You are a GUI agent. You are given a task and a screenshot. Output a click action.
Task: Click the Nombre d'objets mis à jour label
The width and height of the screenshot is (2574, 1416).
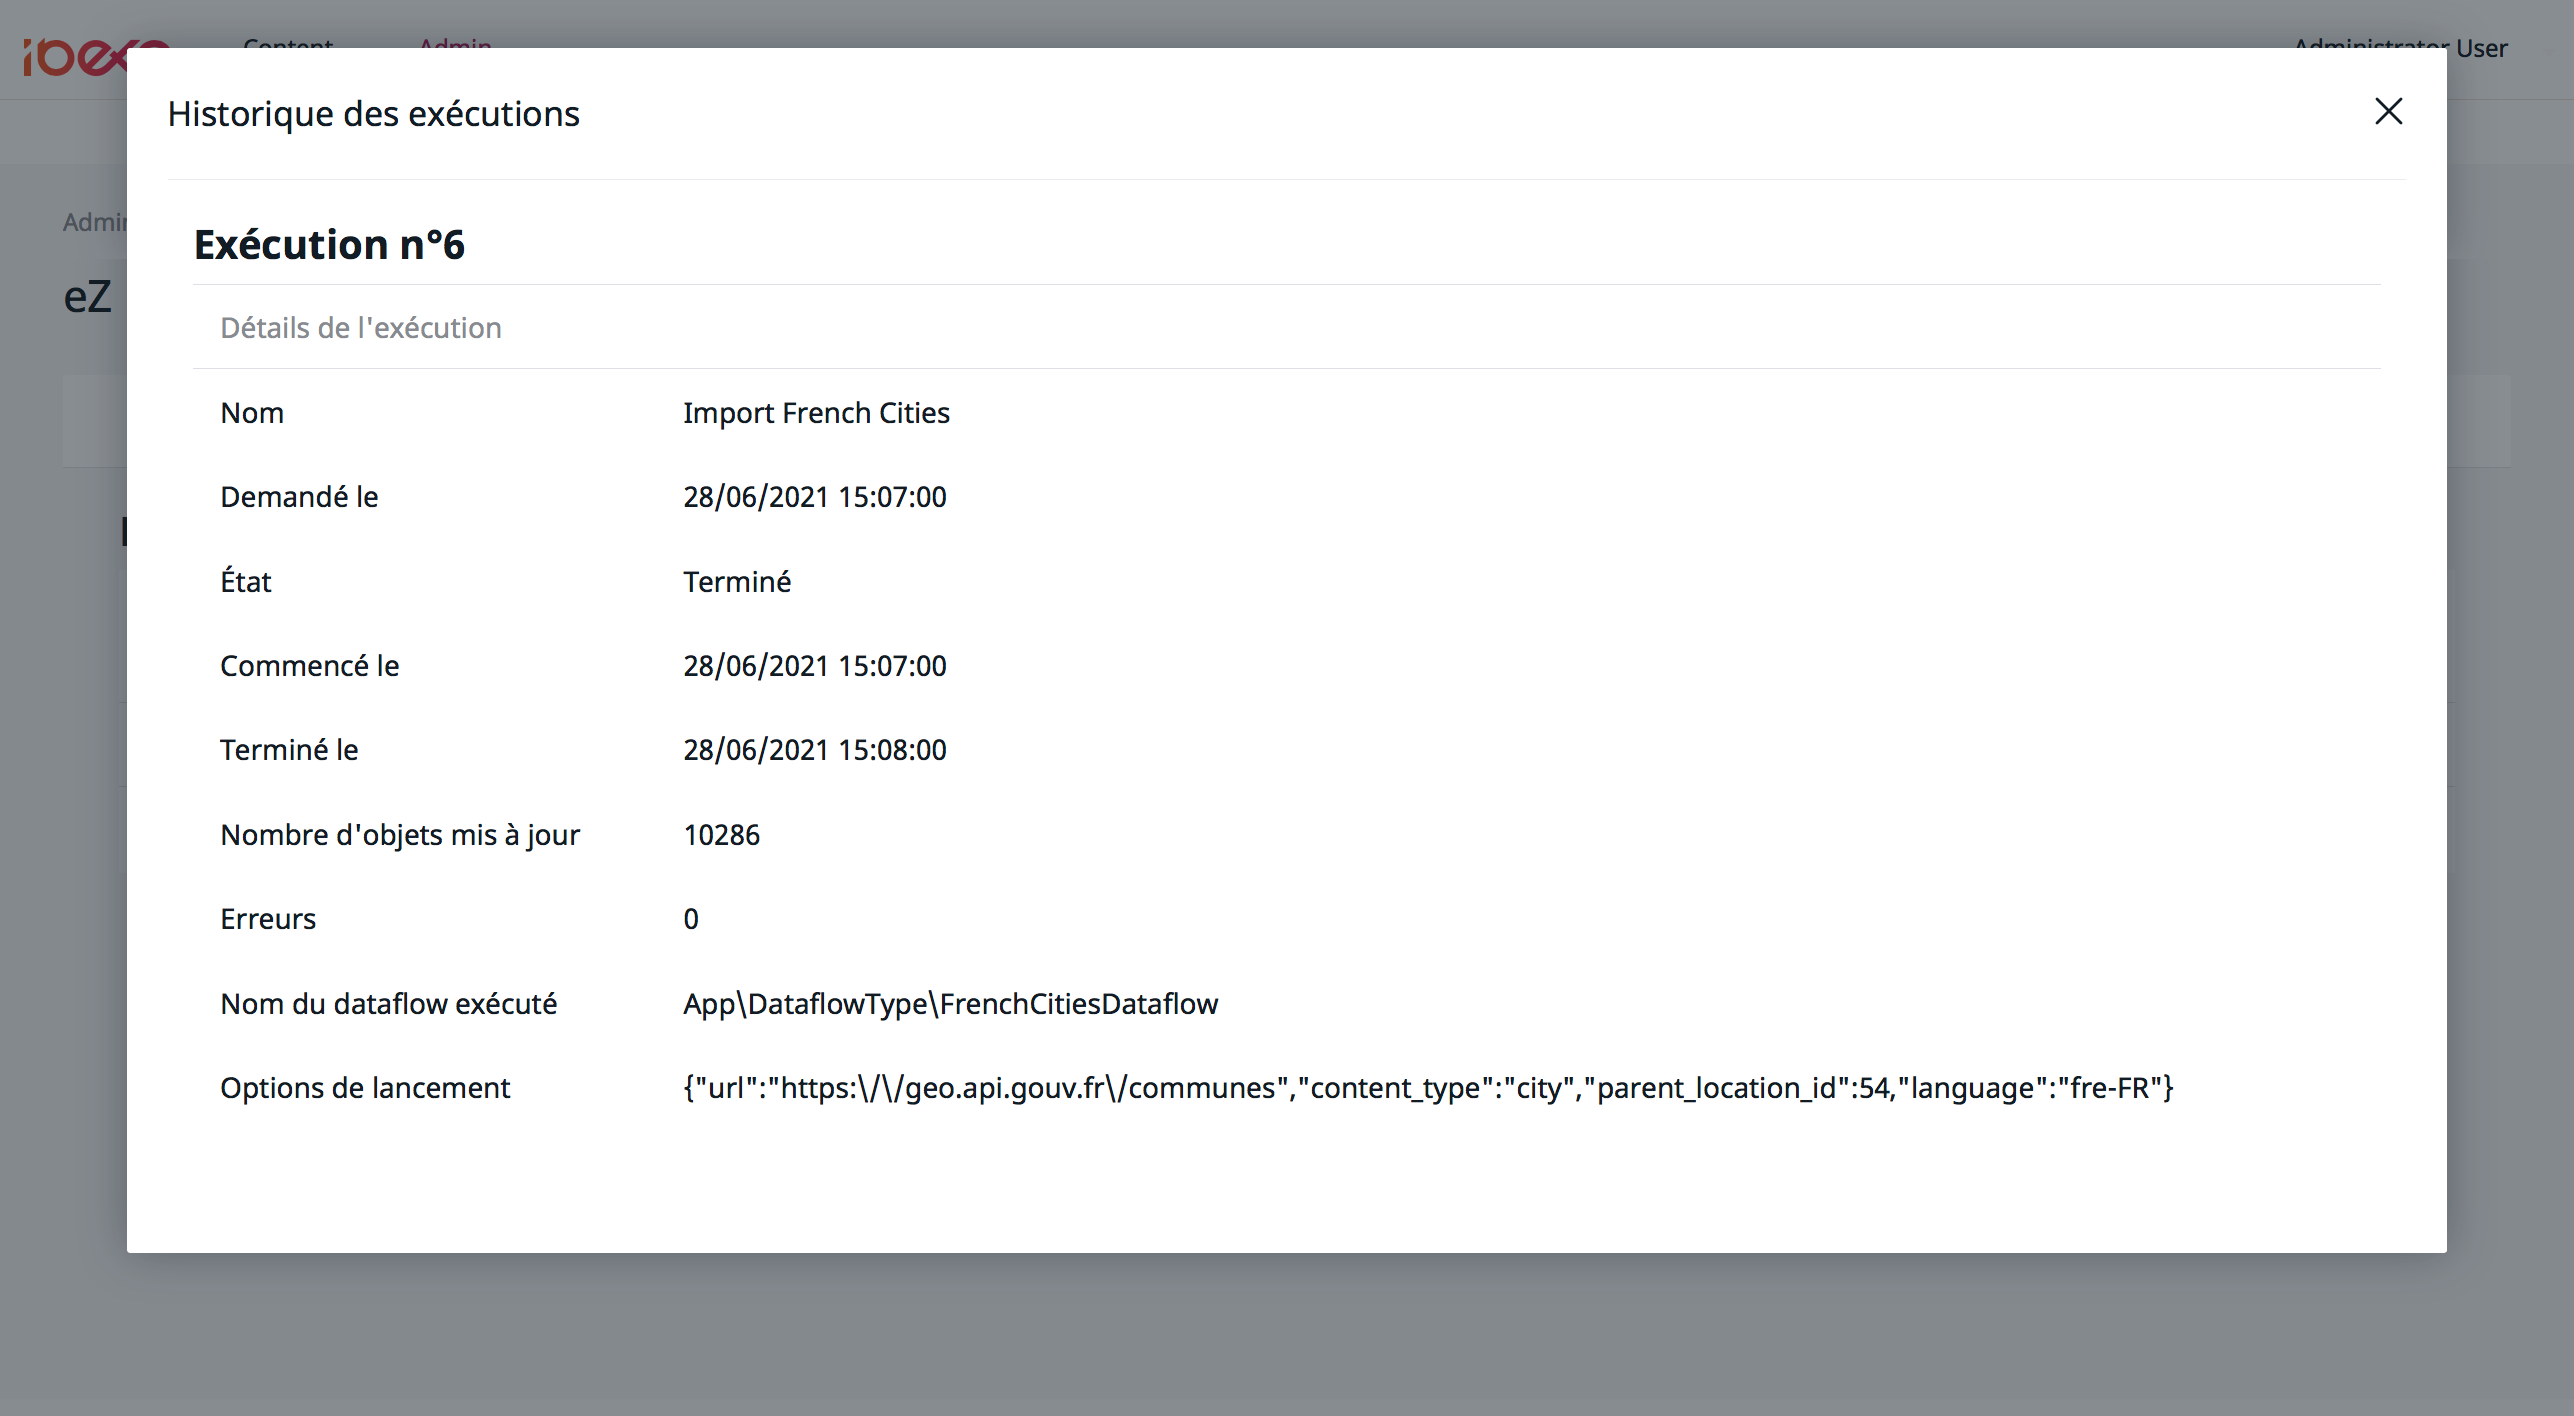click(x=400, y=835)
